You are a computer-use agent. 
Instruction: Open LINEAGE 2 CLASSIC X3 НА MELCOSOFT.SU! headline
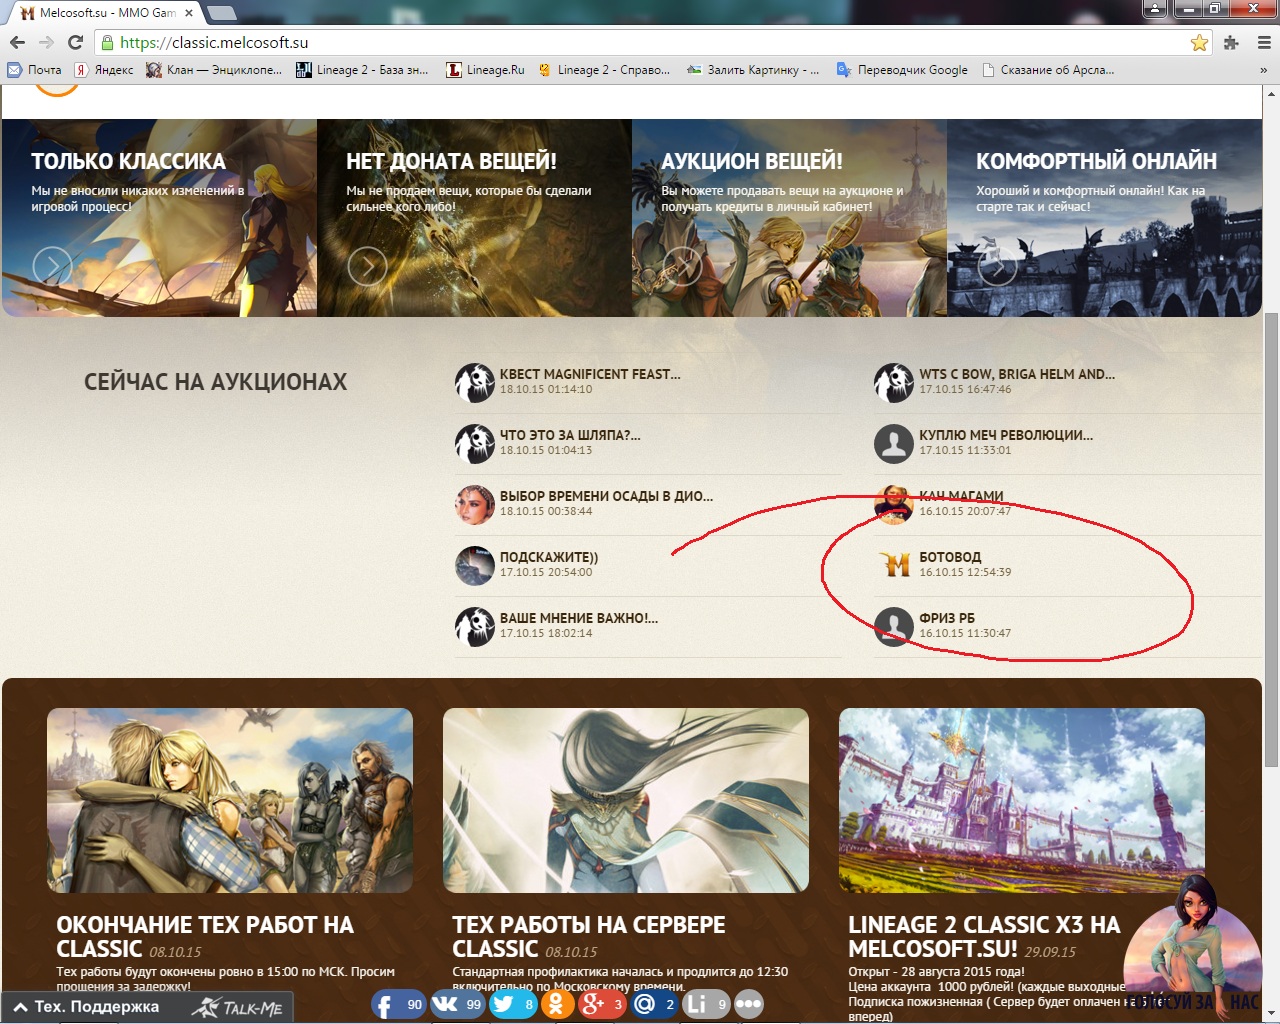[984, 937]
